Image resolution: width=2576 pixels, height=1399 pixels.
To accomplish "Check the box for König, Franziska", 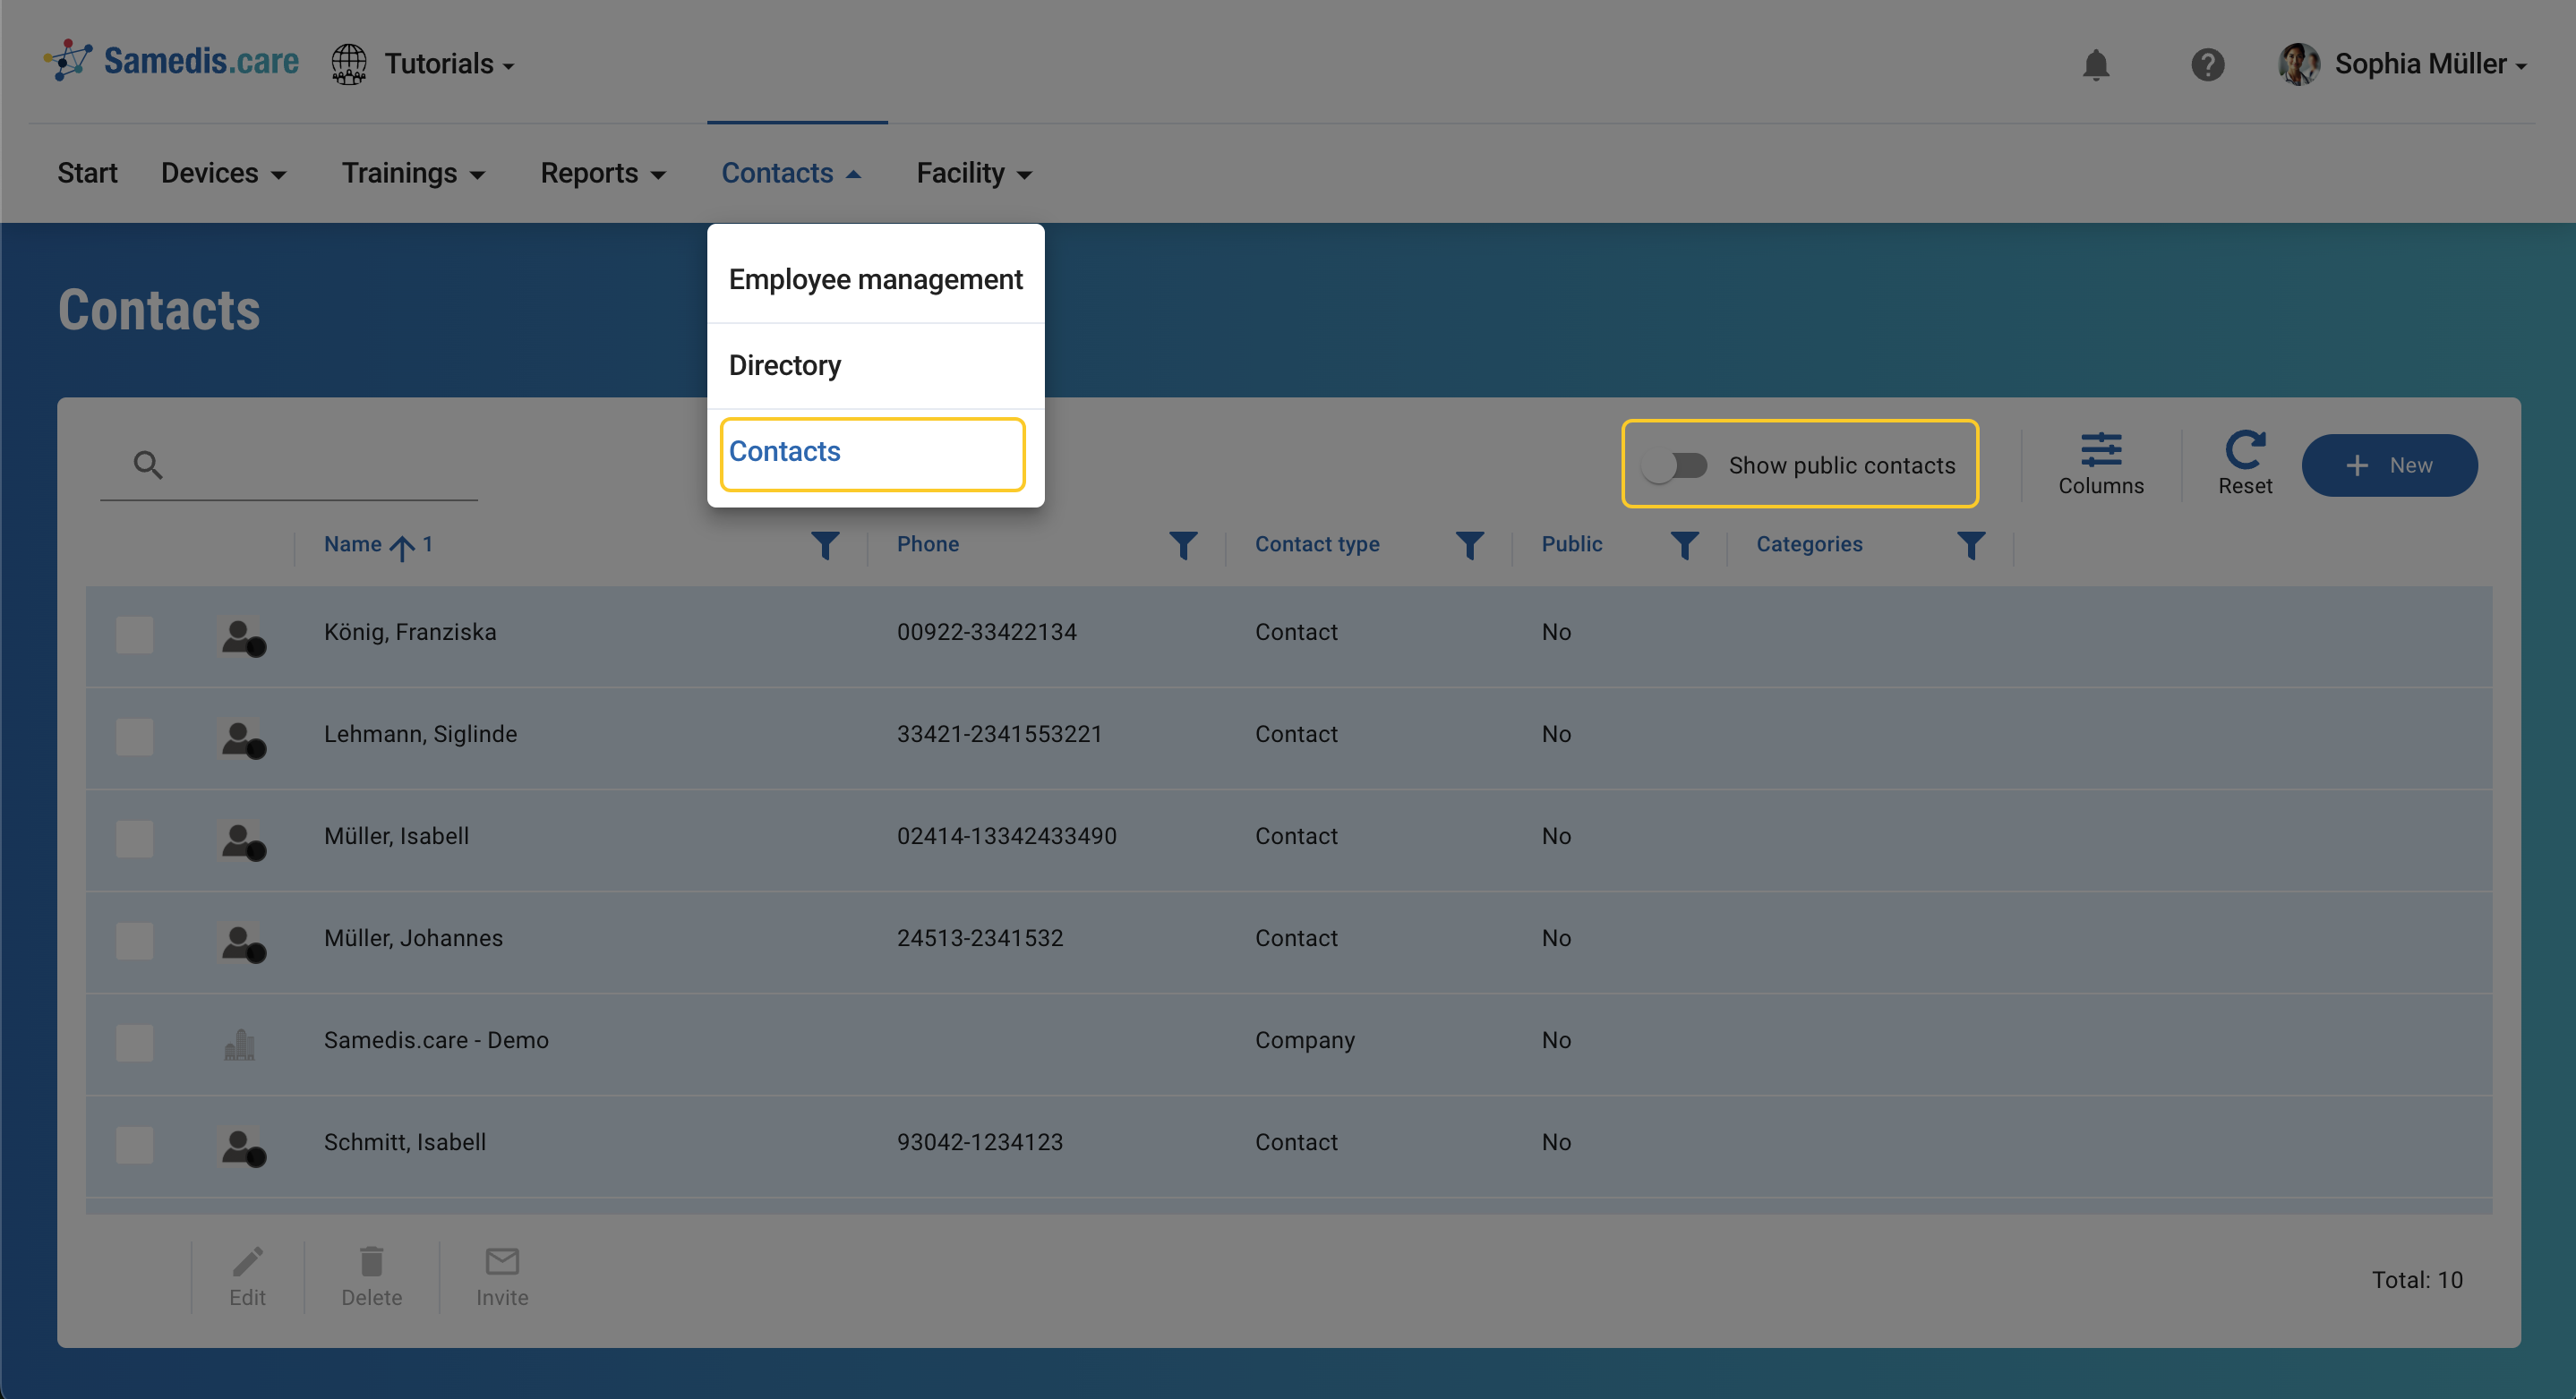I will point(135,634).
